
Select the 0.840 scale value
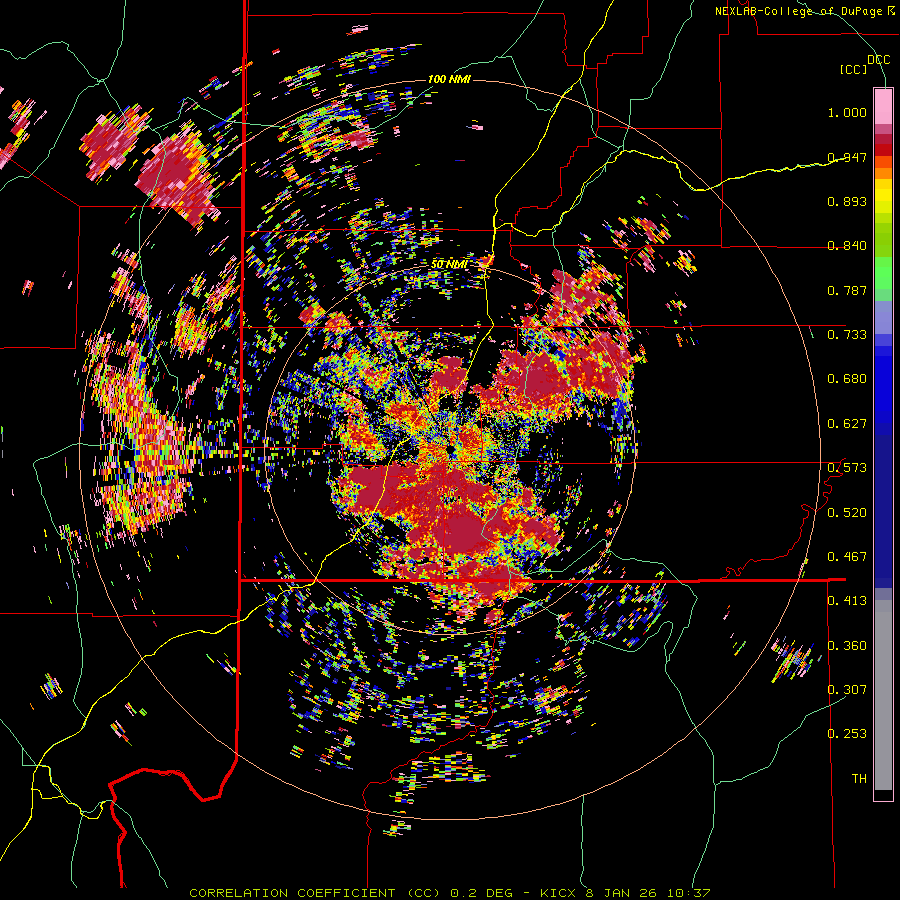(847, 246)
